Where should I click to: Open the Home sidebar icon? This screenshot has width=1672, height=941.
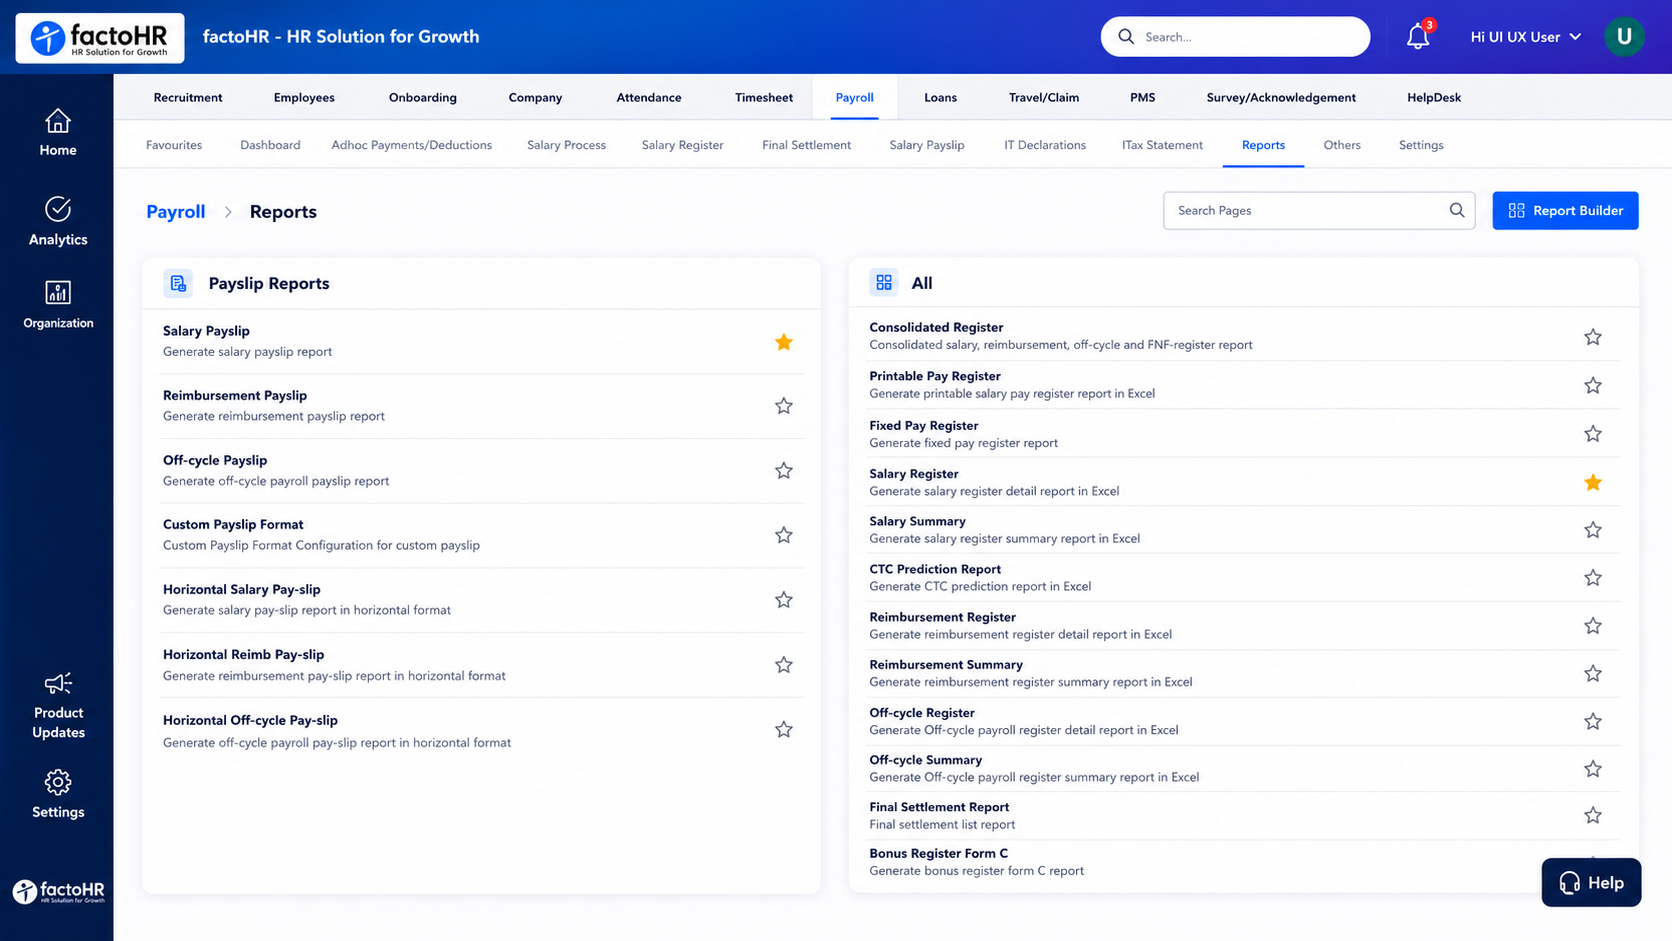tap(57, 121)
